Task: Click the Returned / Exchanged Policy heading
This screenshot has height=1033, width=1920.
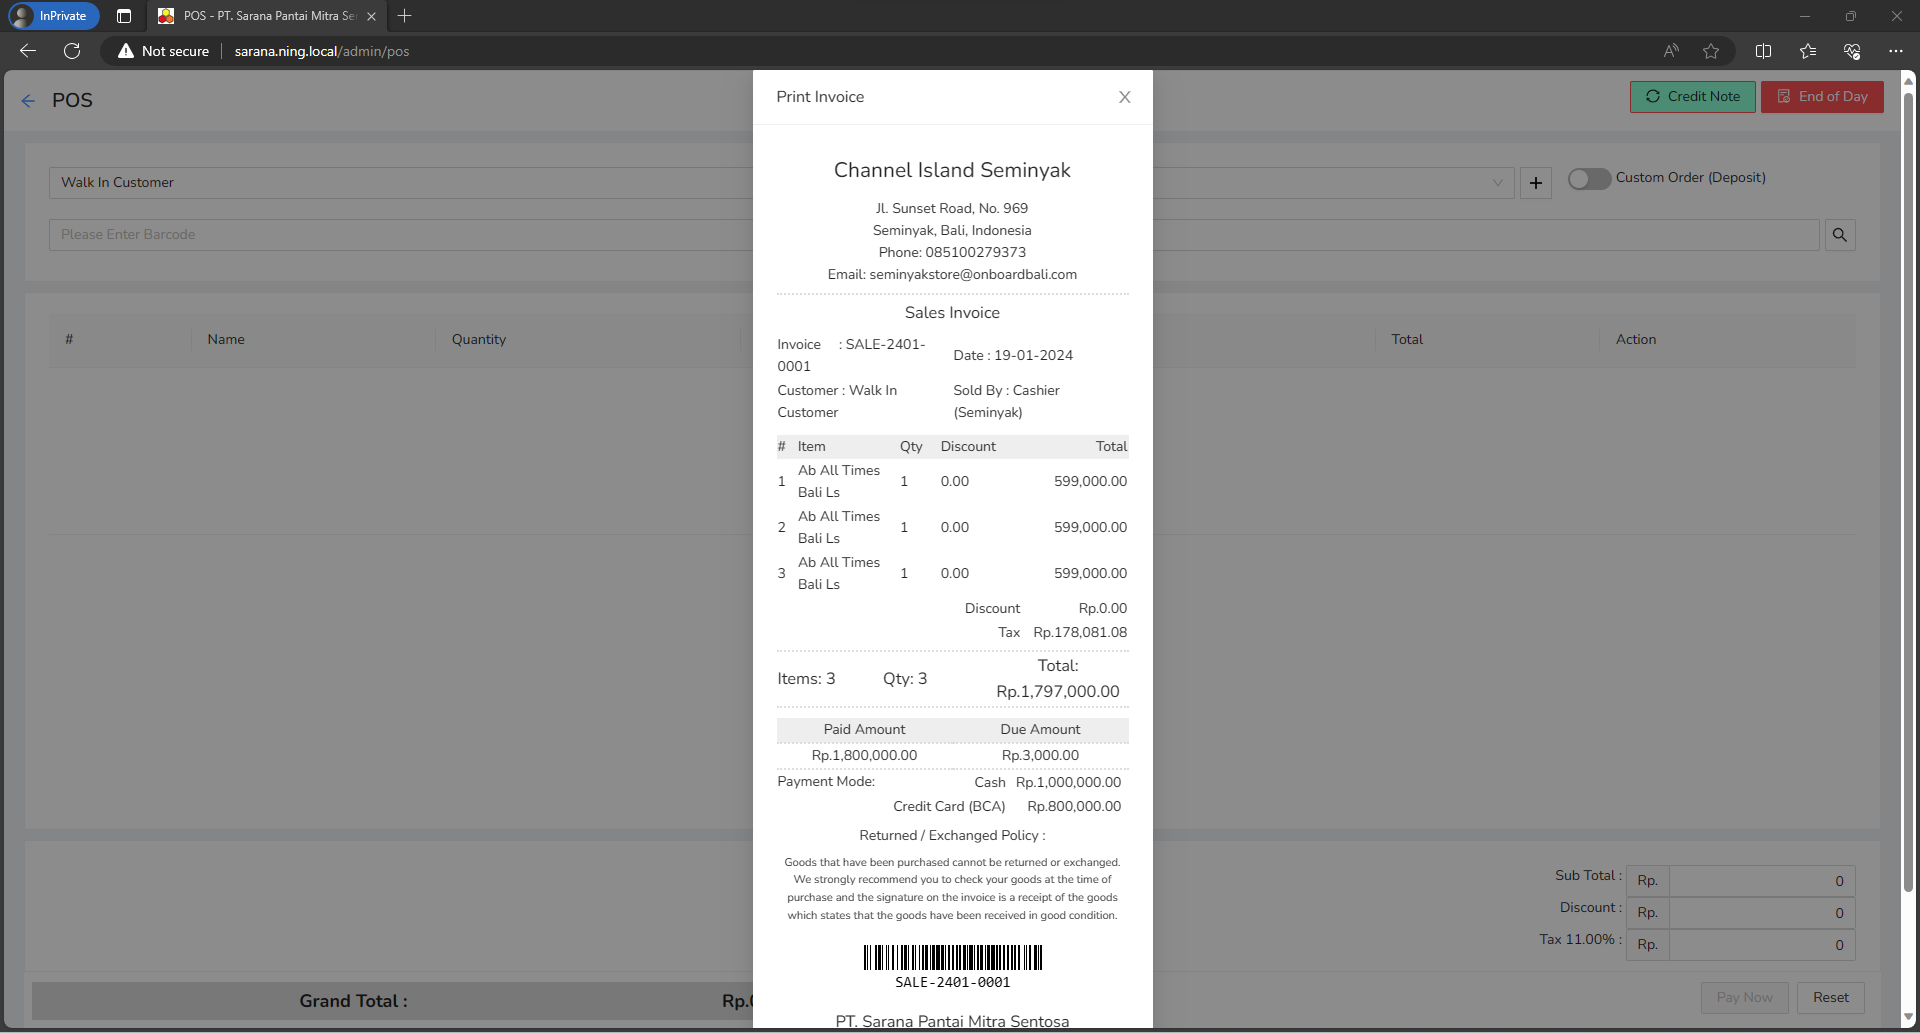Action: (952, 836)
